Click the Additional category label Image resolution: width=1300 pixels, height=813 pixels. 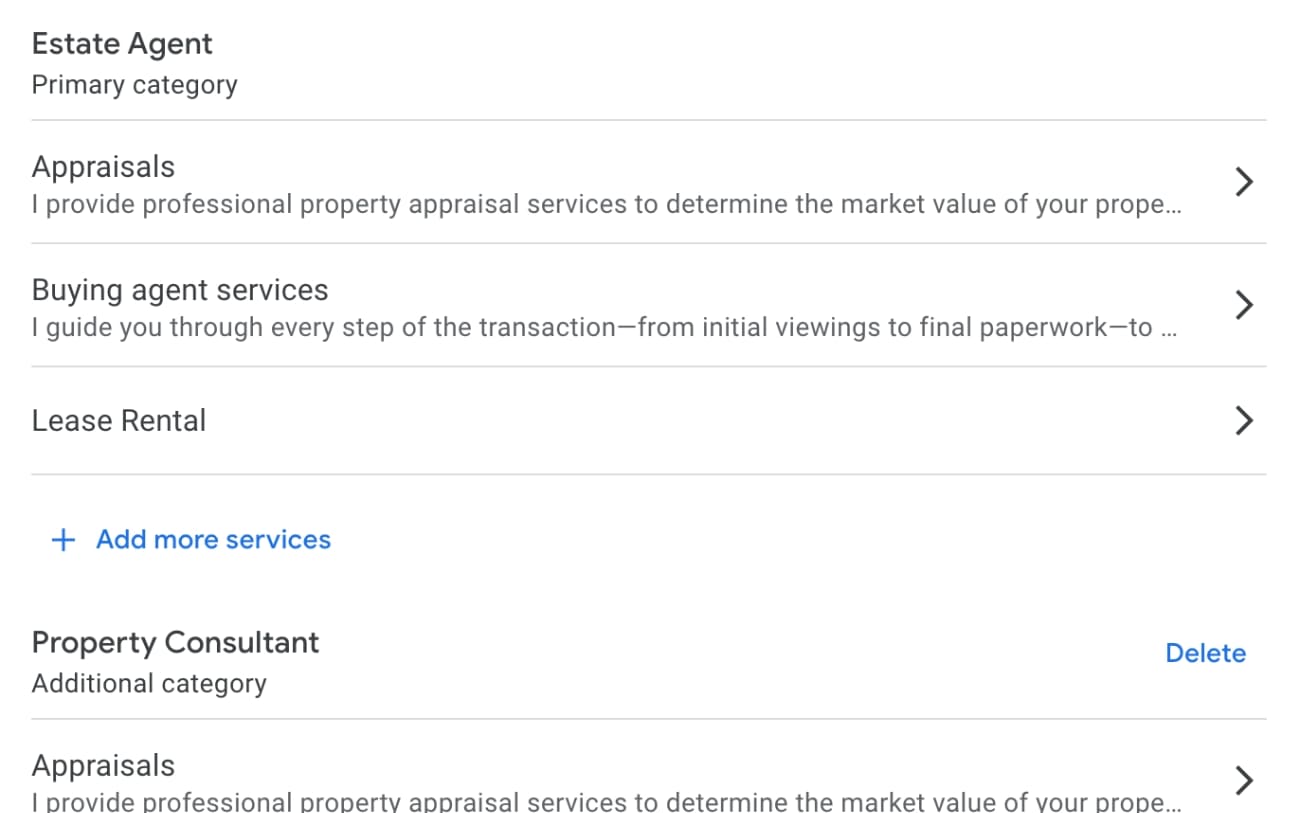tap(149, 684)
